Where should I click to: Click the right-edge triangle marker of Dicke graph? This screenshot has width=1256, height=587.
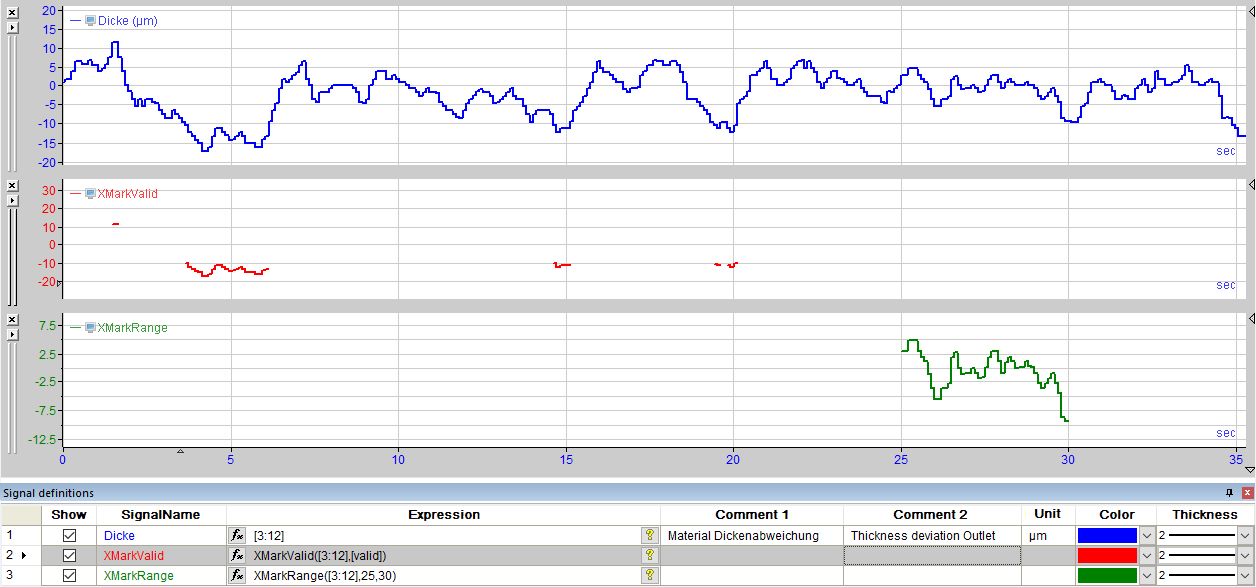pyautogui.click(x=1251, y=9)
